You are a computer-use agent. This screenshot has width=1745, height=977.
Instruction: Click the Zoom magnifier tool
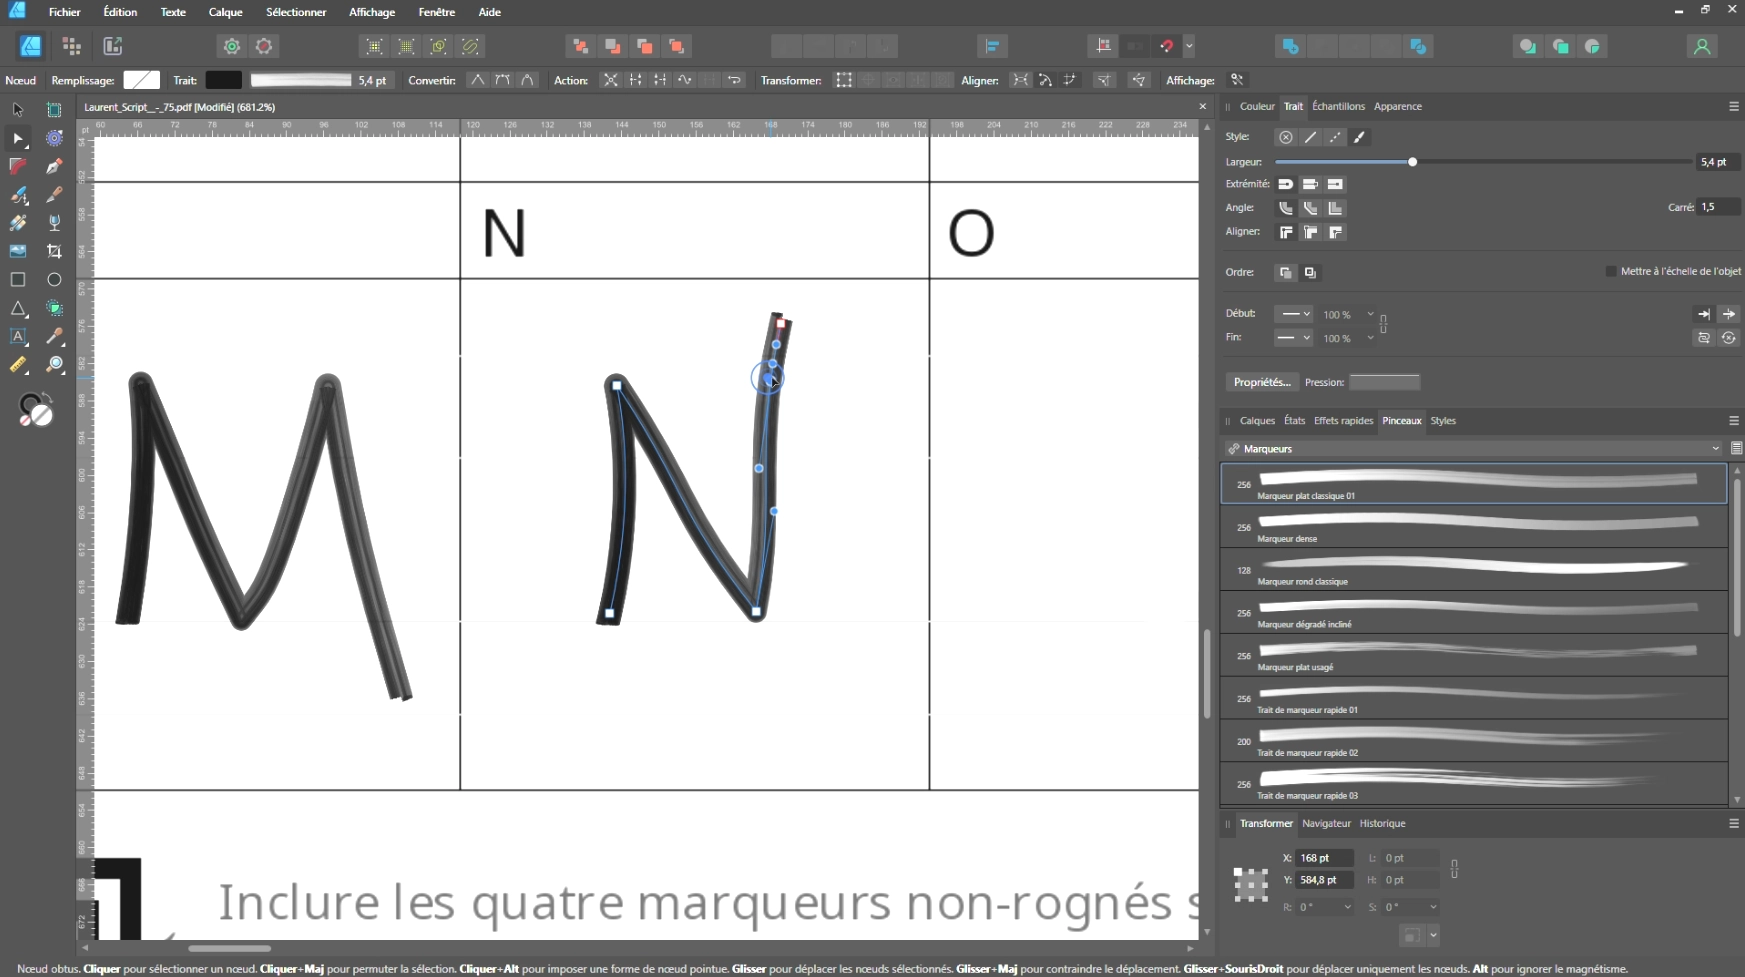(54, 365)
